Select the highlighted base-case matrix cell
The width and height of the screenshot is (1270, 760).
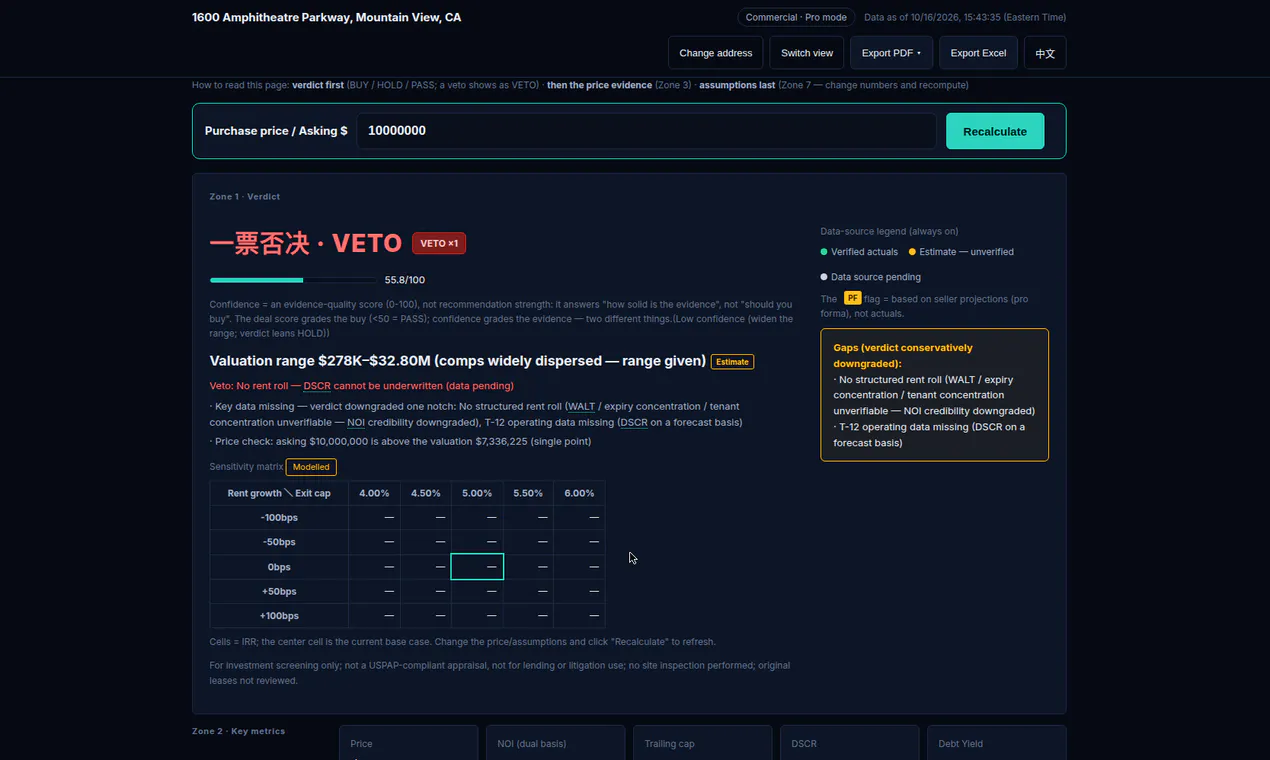click(x=477, y=567)
